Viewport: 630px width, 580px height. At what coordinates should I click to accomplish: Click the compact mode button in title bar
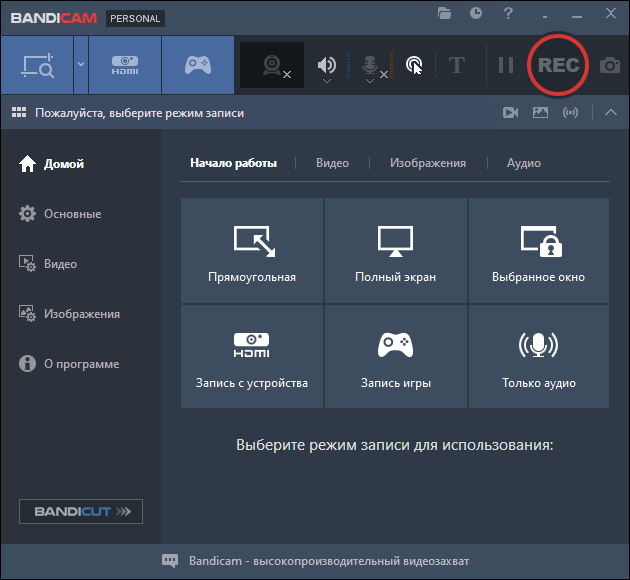point(545,17)
